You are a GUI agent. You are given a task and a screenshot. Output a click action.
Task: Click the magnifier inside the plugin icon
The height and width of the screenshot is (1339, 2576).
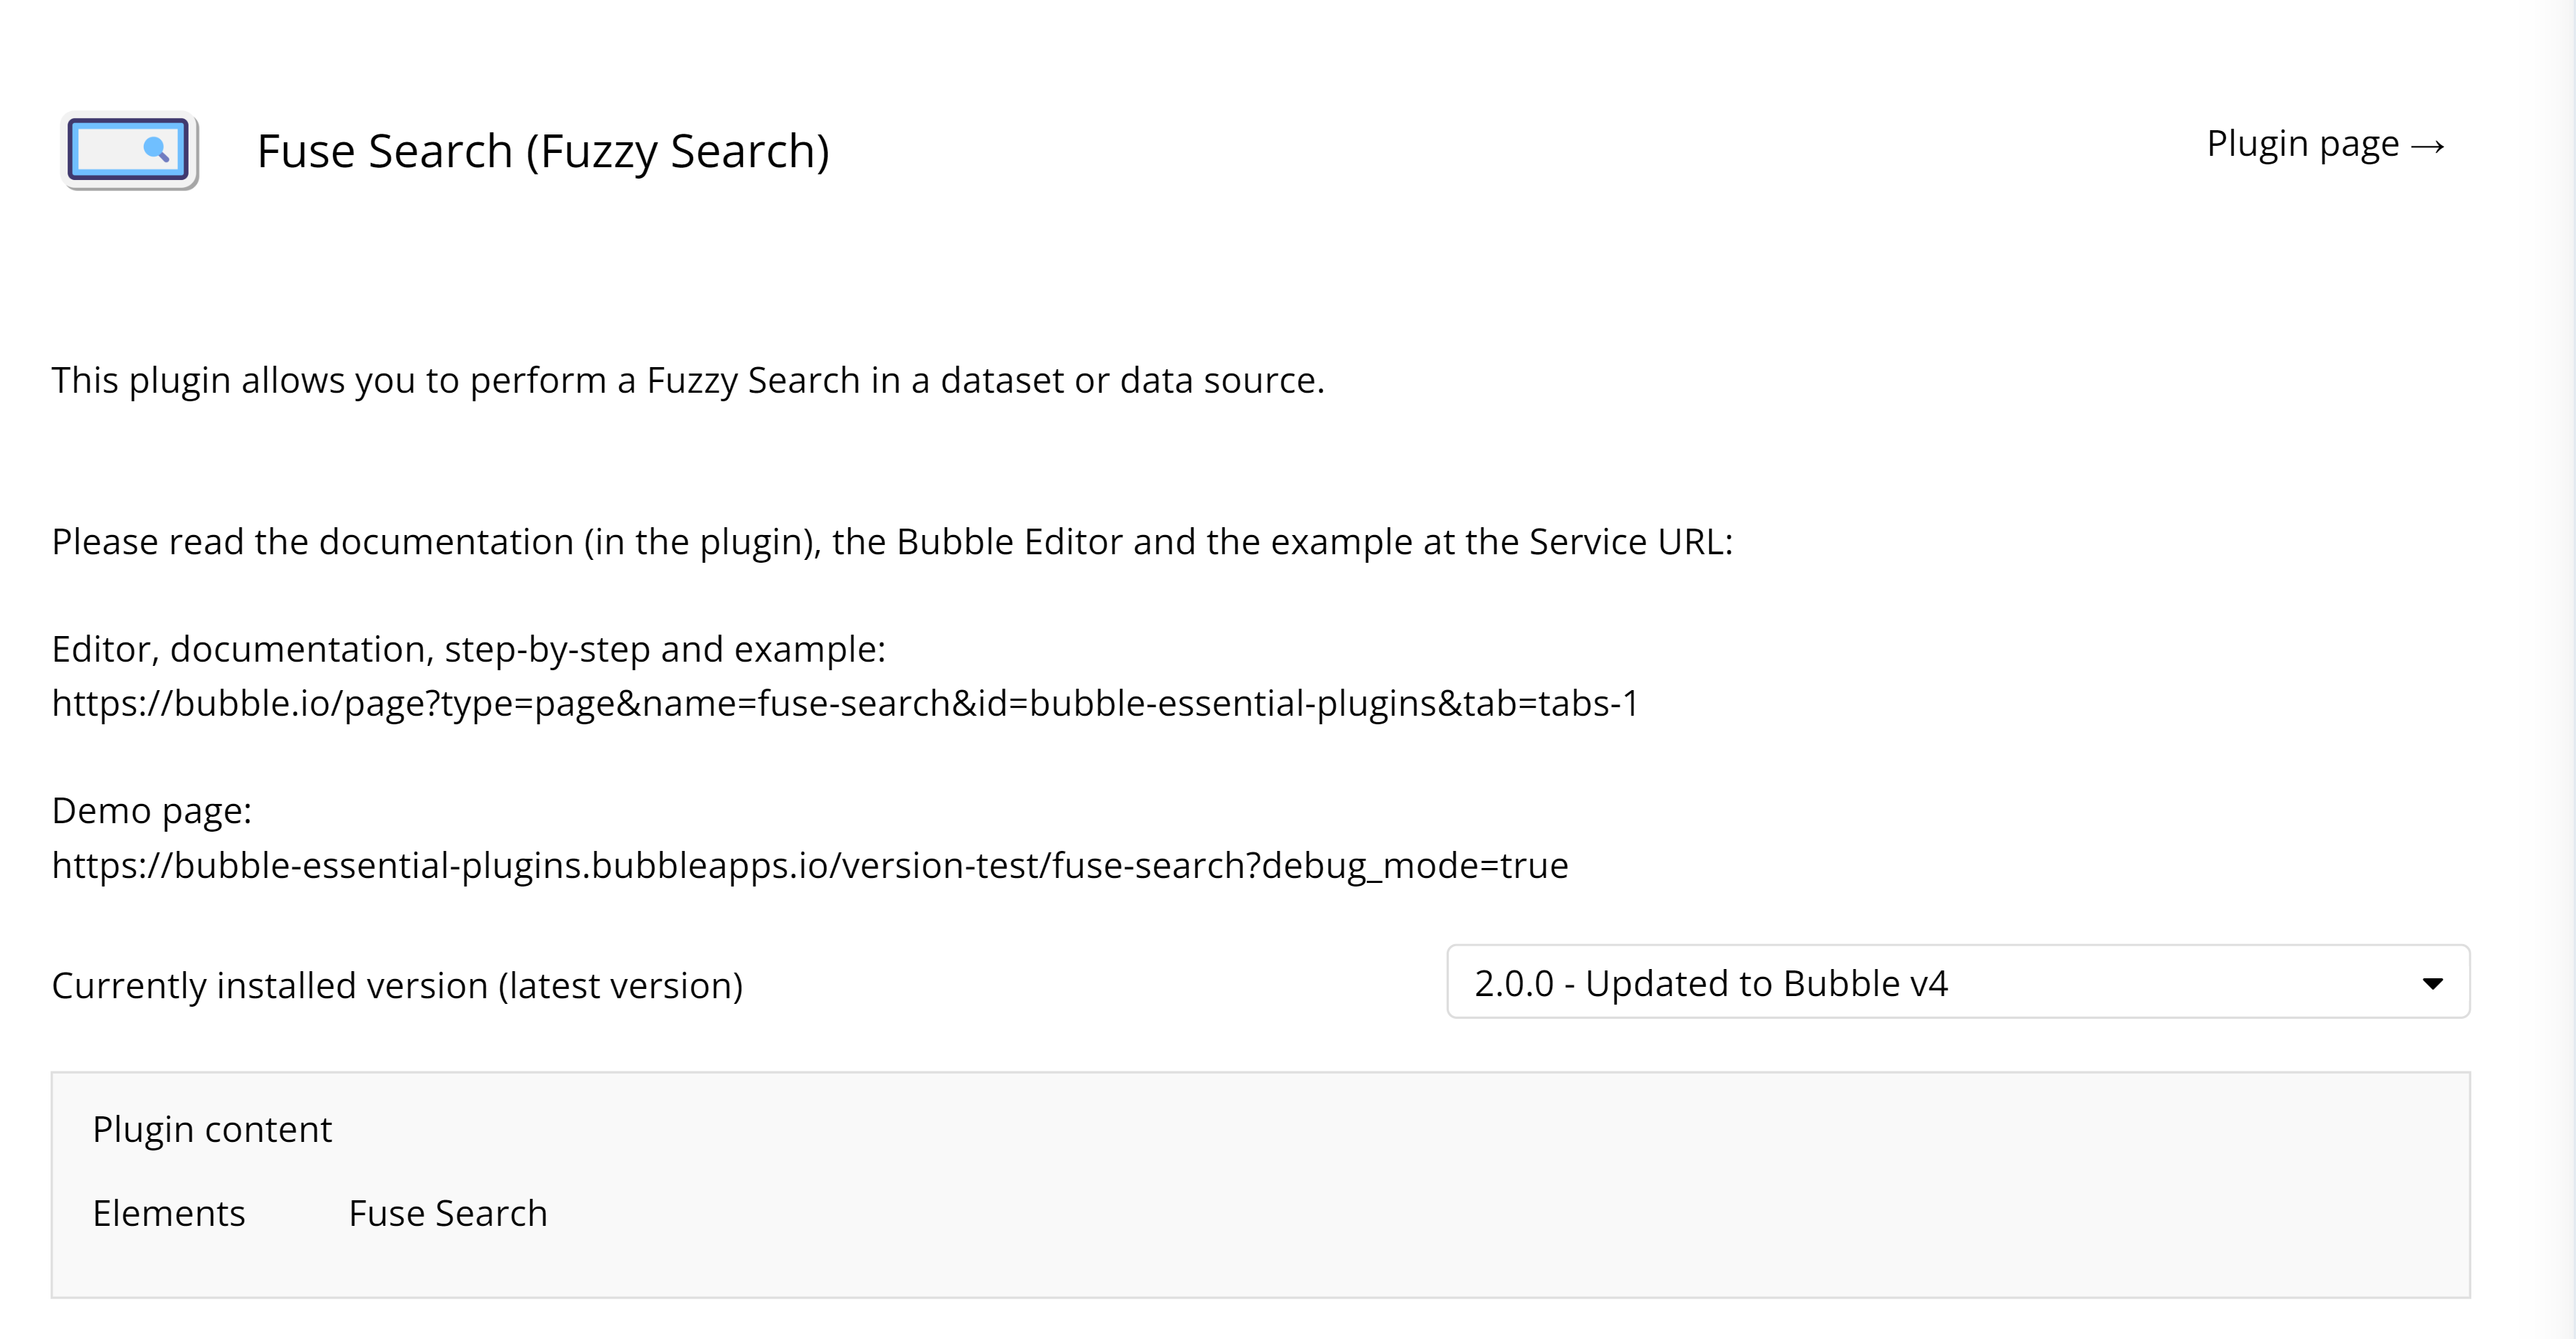coord(156,149)
